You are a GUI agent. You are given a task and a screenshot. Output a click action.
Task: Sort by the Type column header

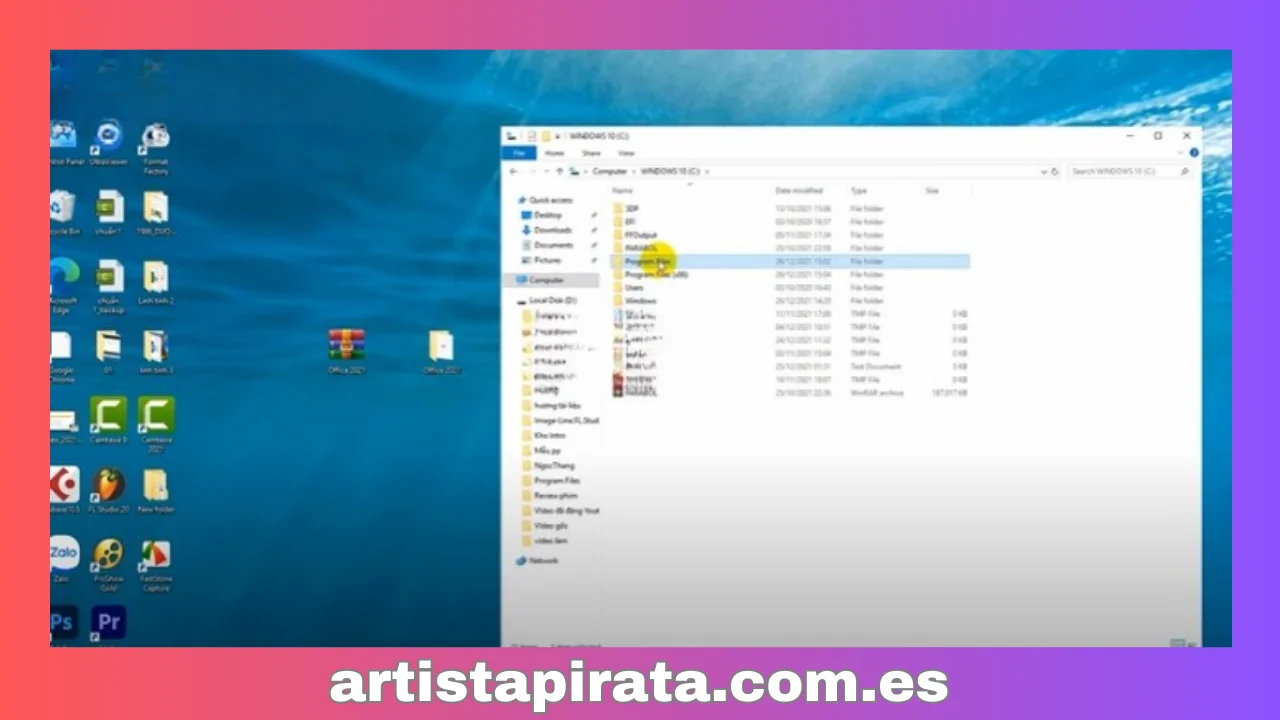[858, 190]
